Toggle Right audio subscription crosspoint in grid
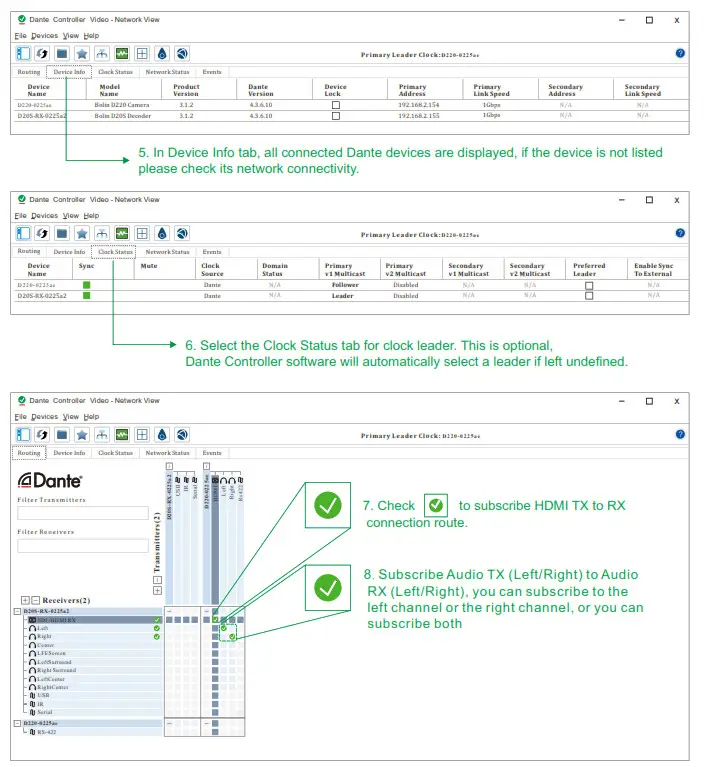 232,636
